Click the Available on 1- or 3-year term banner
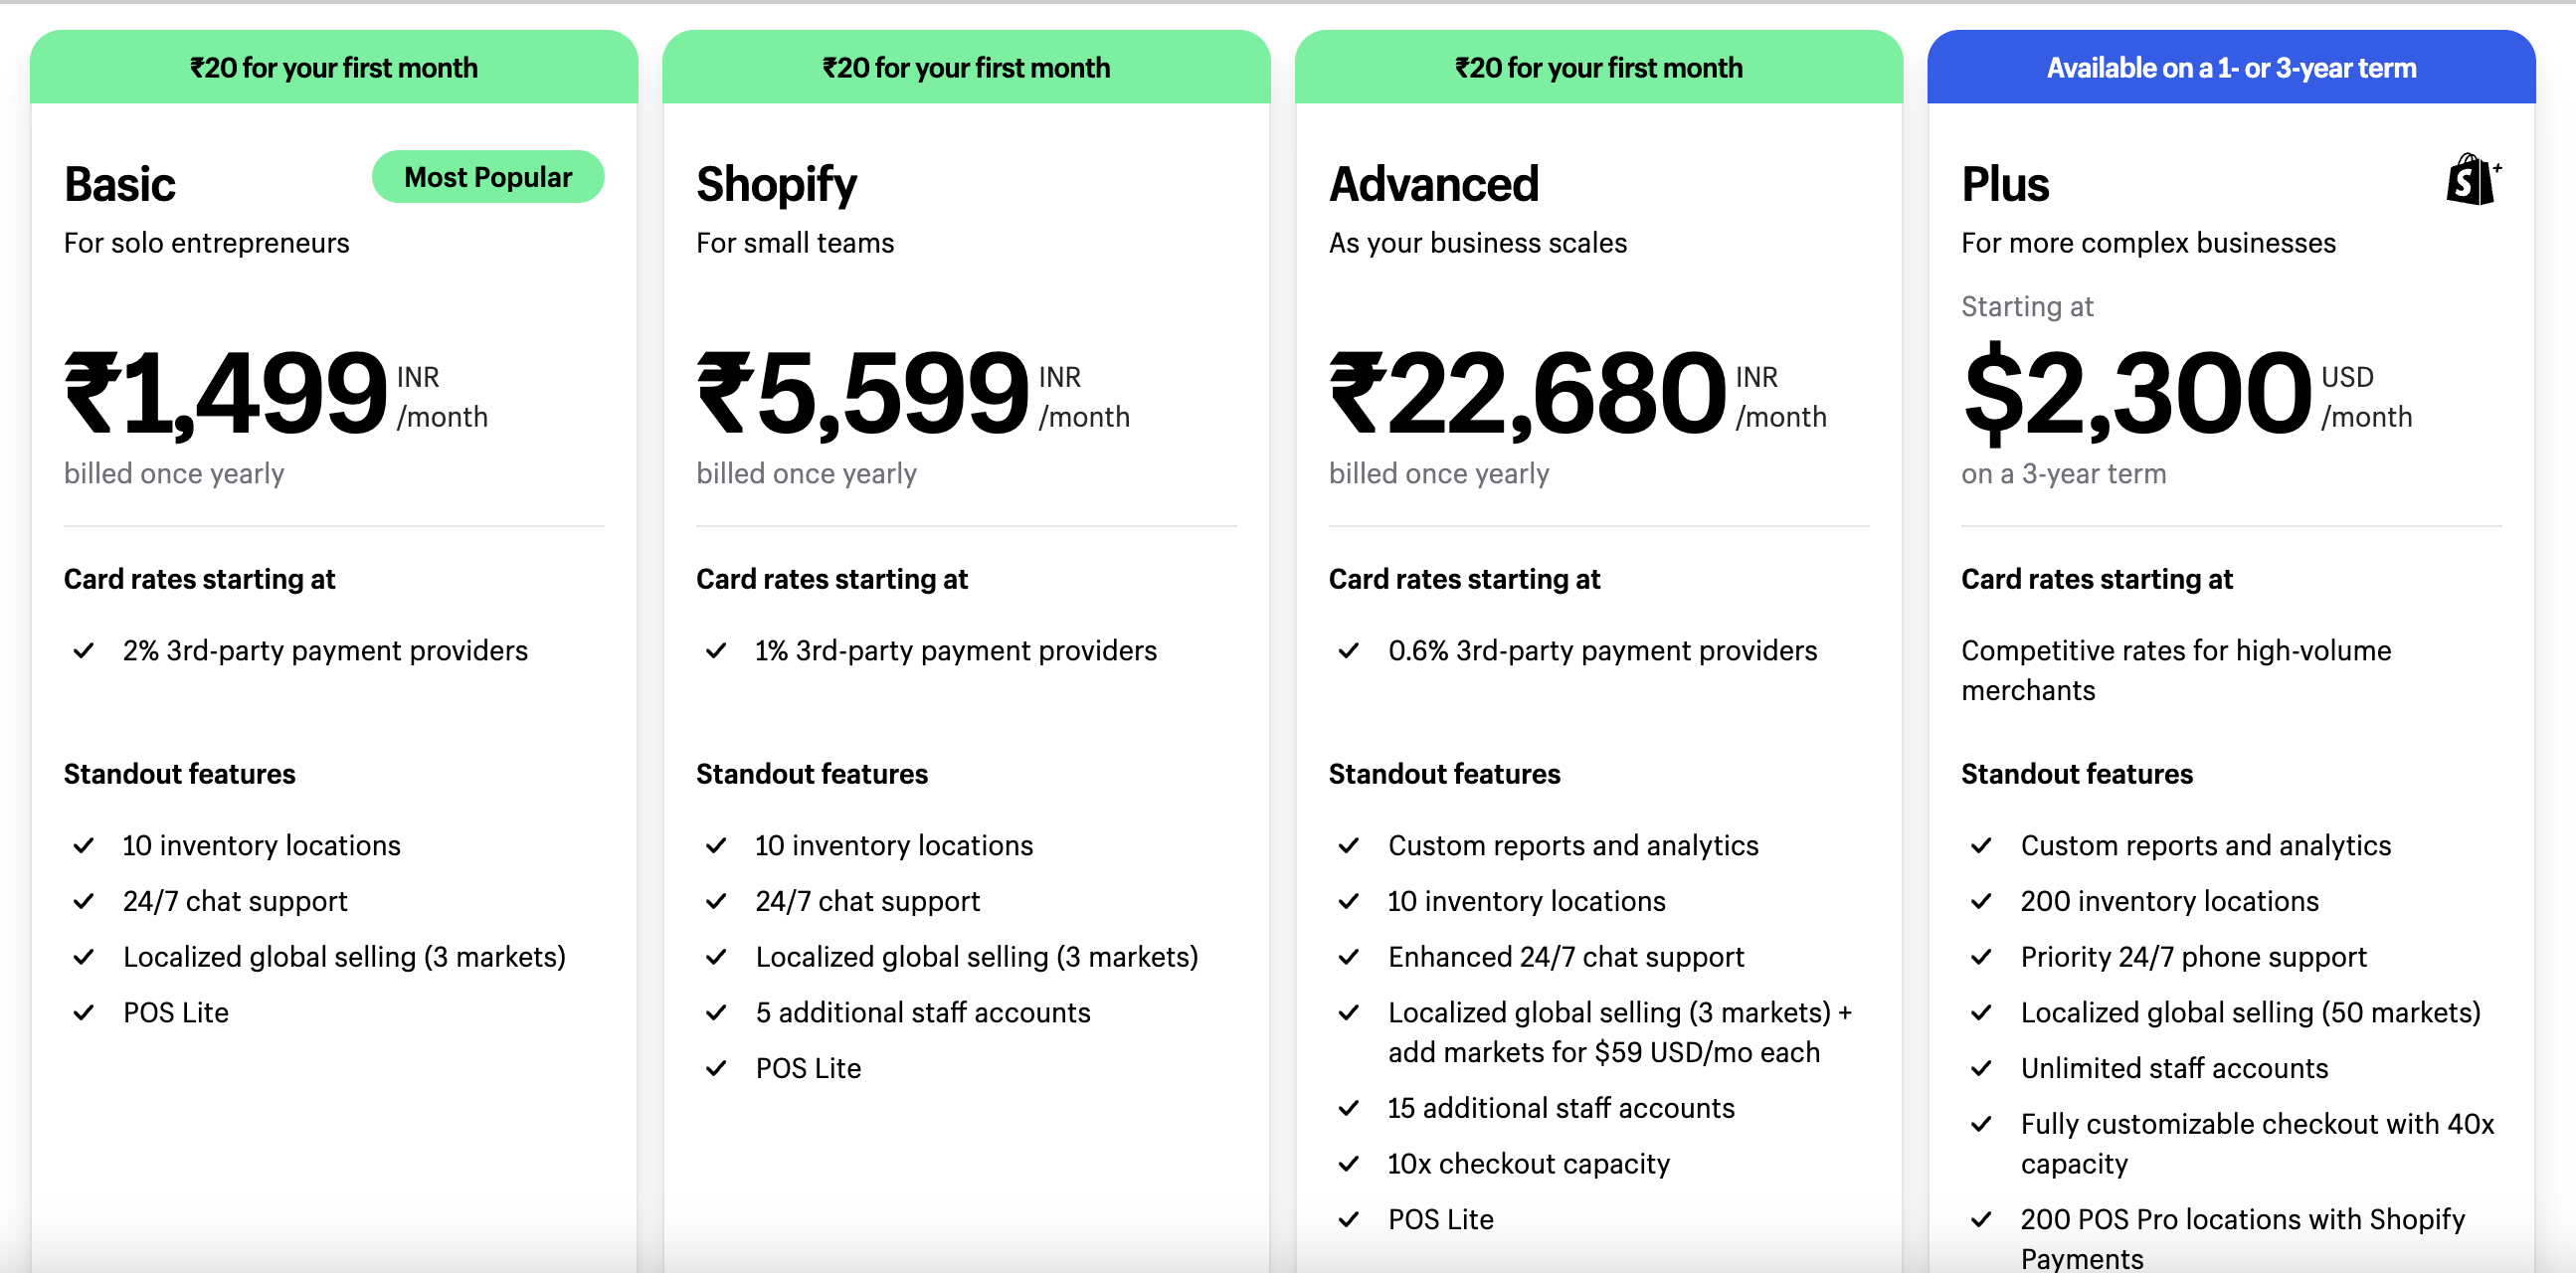This screenshot has height=1273, width=2576. [2231, 67]
